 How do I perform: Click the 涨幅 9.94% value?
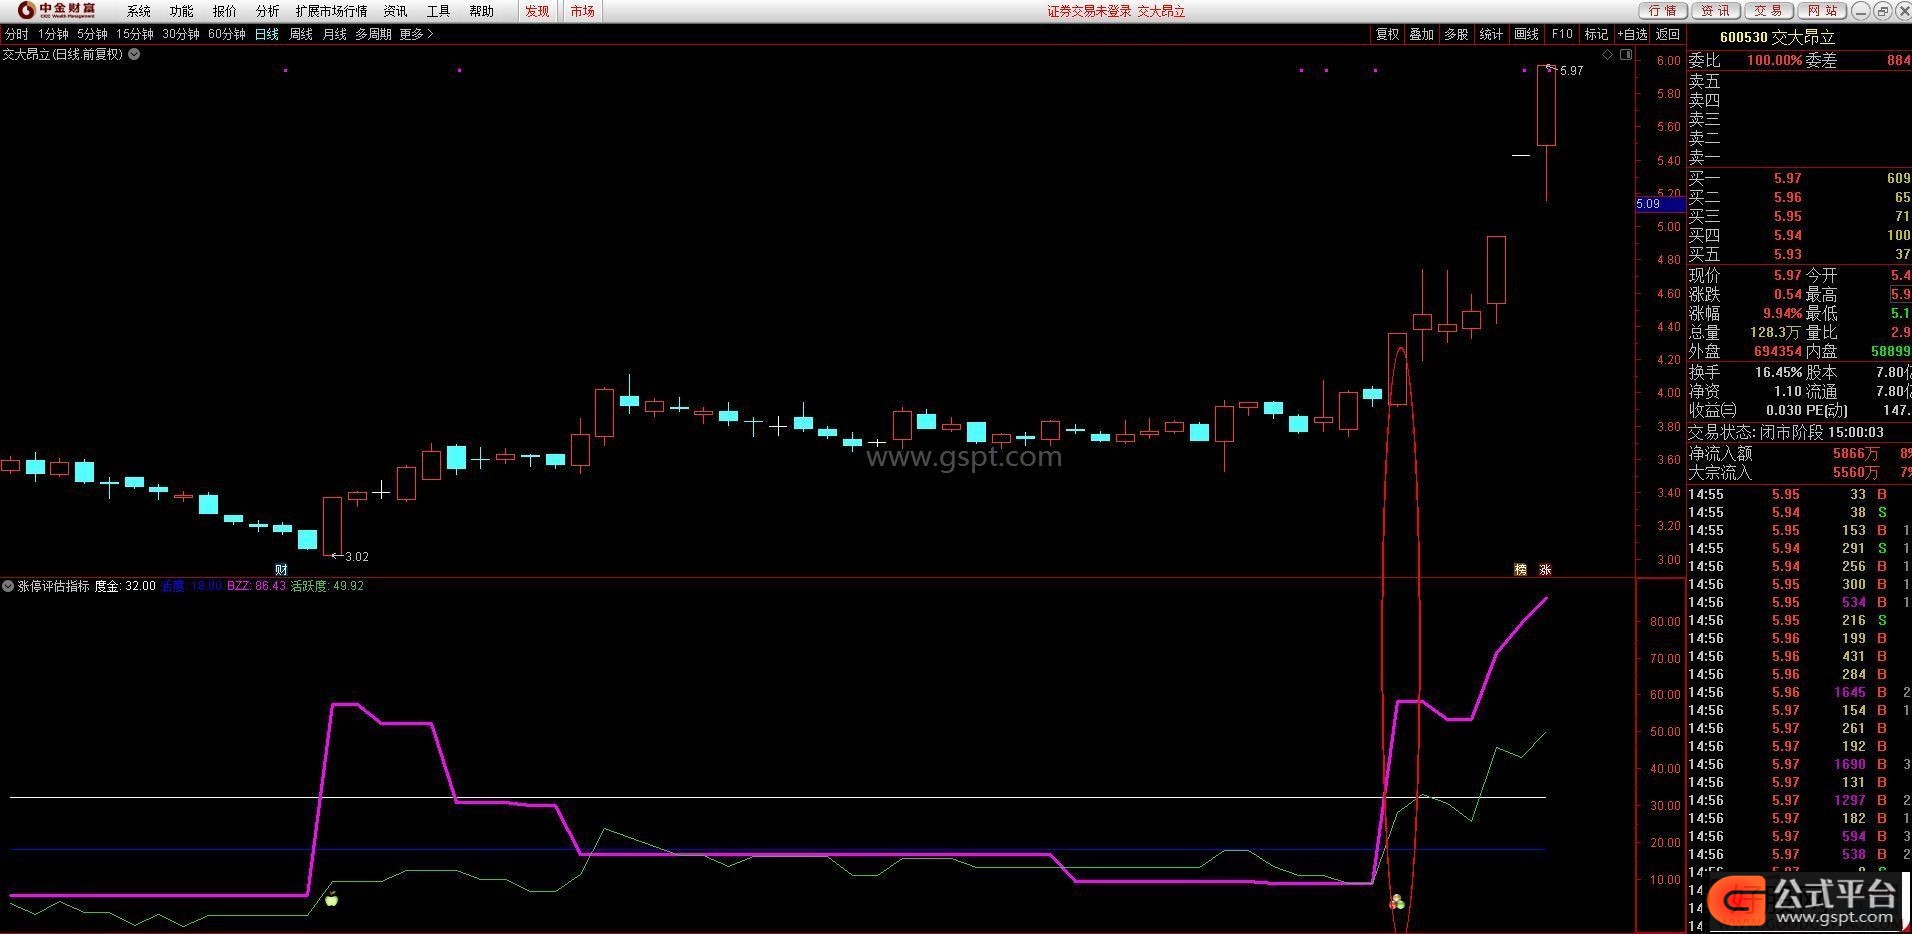click(x=1781, y=313)
